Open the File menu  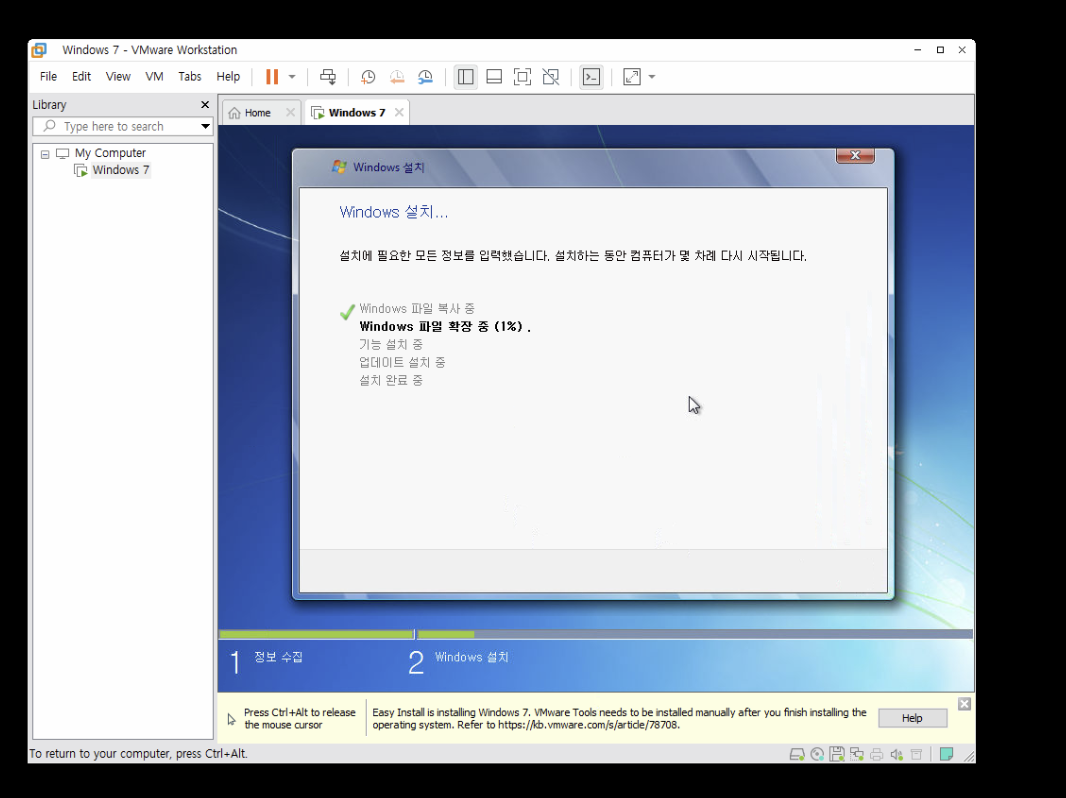pyautogui.click(x=48, y=77)
